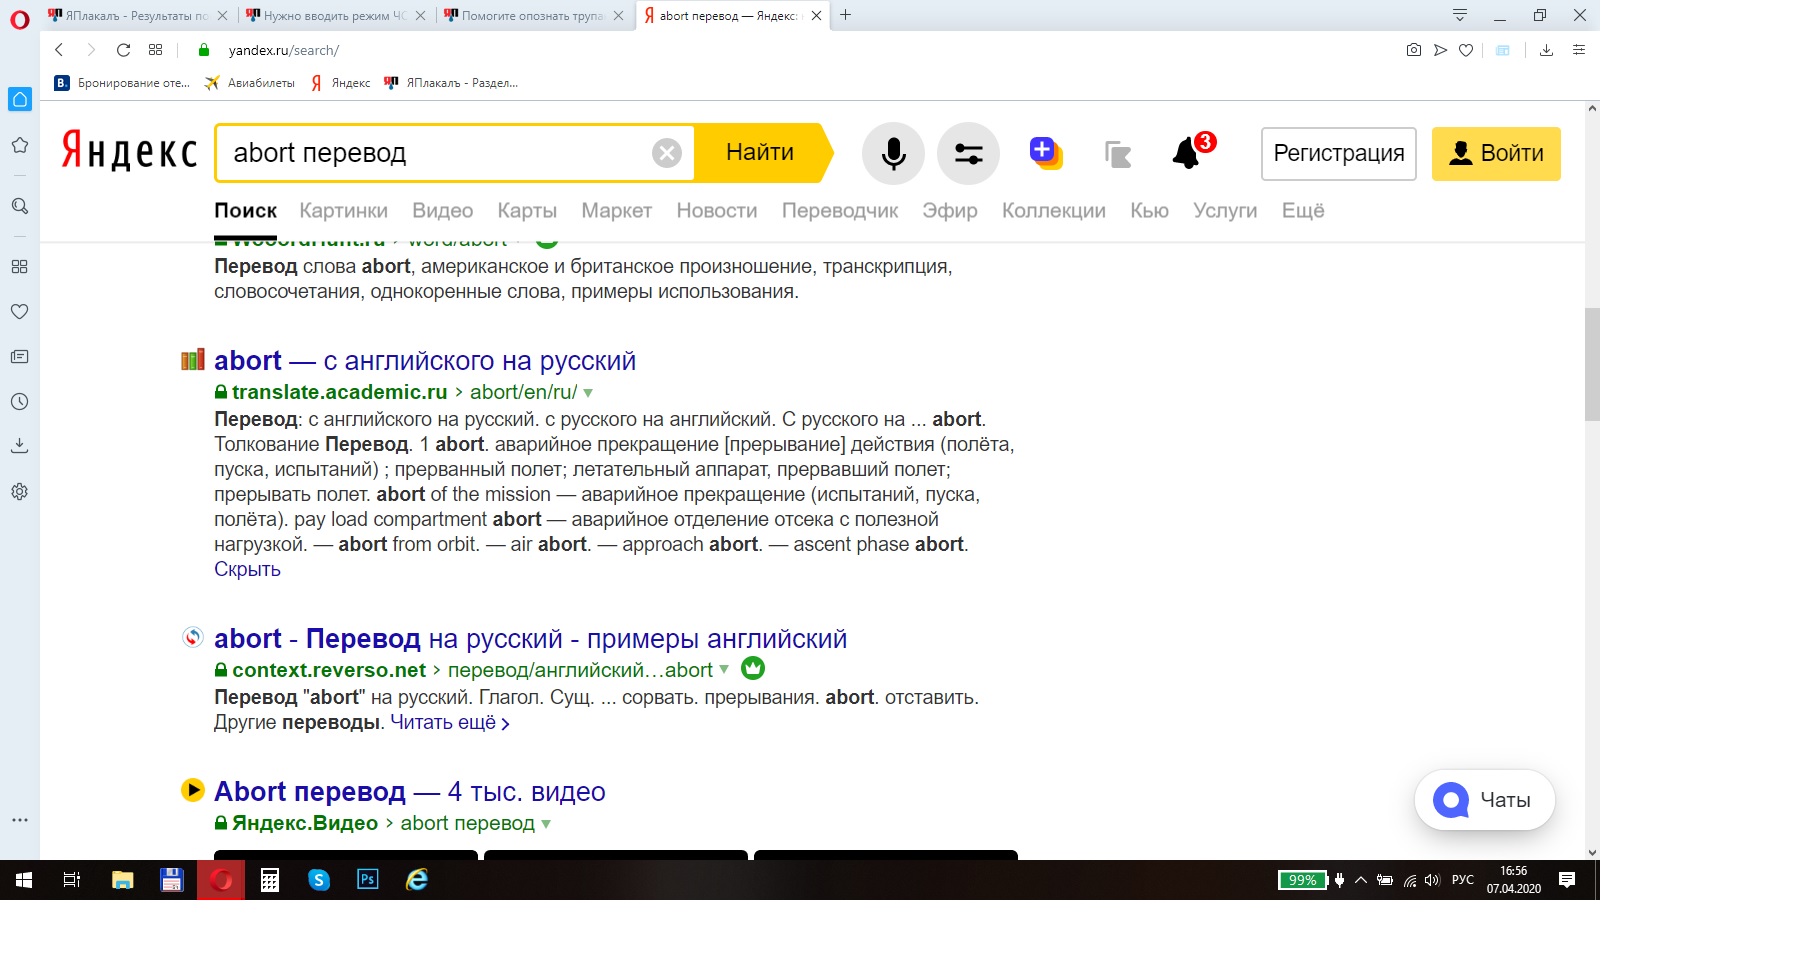Click the yandex.ru/search address bar
The height and width of the screenshot is (958, 1802).
point(284,50)
